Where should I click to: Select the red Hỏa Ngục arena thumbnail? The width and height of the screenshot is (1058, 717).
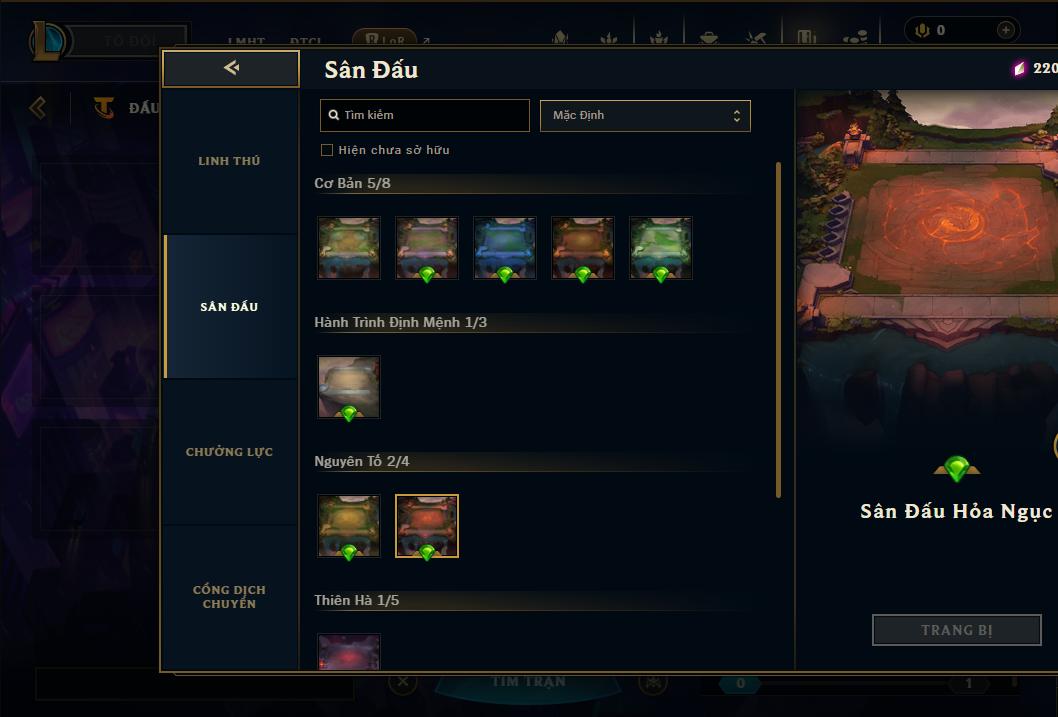coord(426,526)
